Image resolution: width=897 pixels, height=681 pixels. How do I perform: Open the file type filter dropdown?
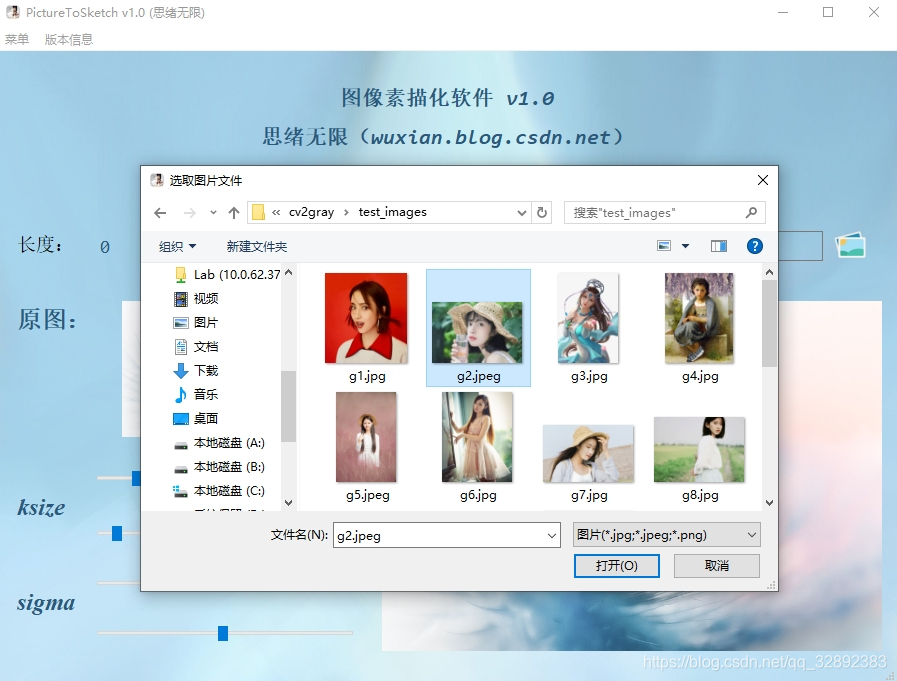coord(666,535)
